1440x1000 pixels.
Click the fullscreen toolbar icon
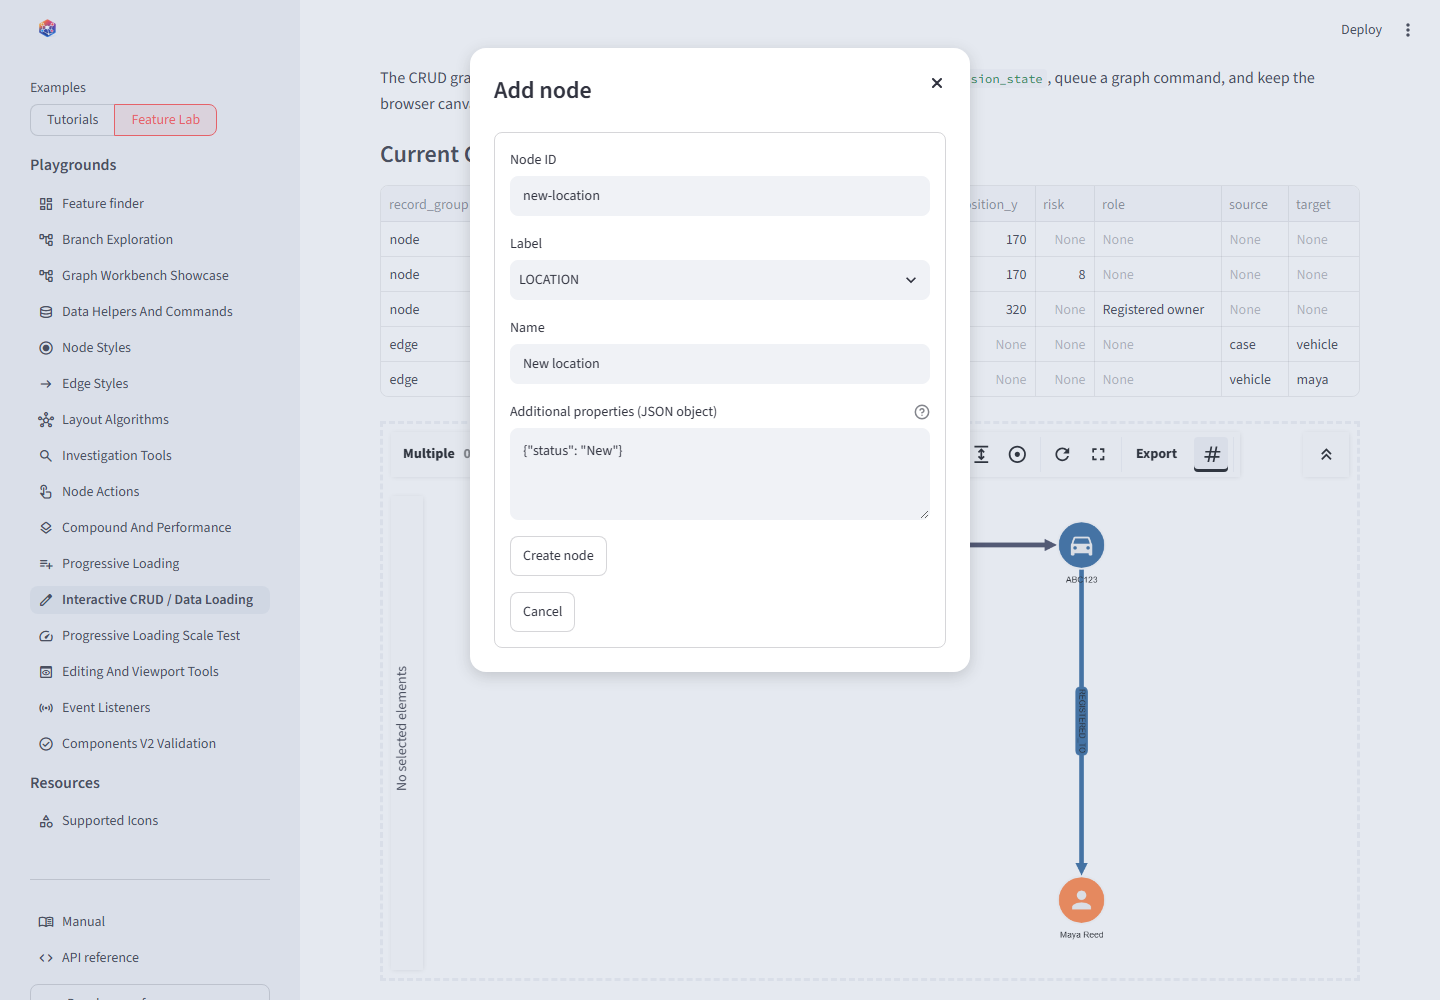click(1098, 454)
